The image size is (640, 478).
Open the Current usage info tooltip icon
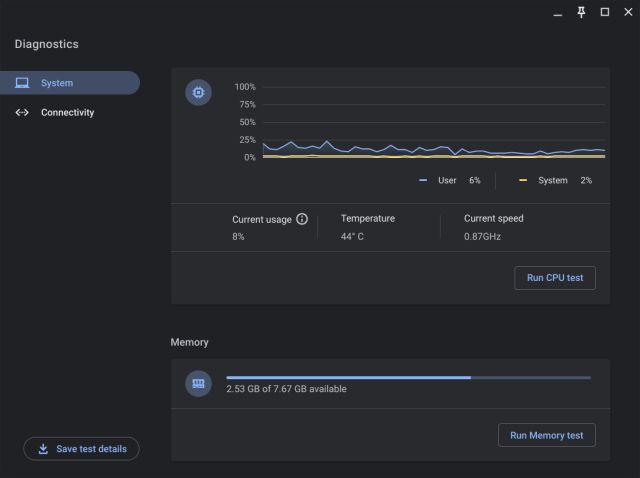(x=302, y=219)
